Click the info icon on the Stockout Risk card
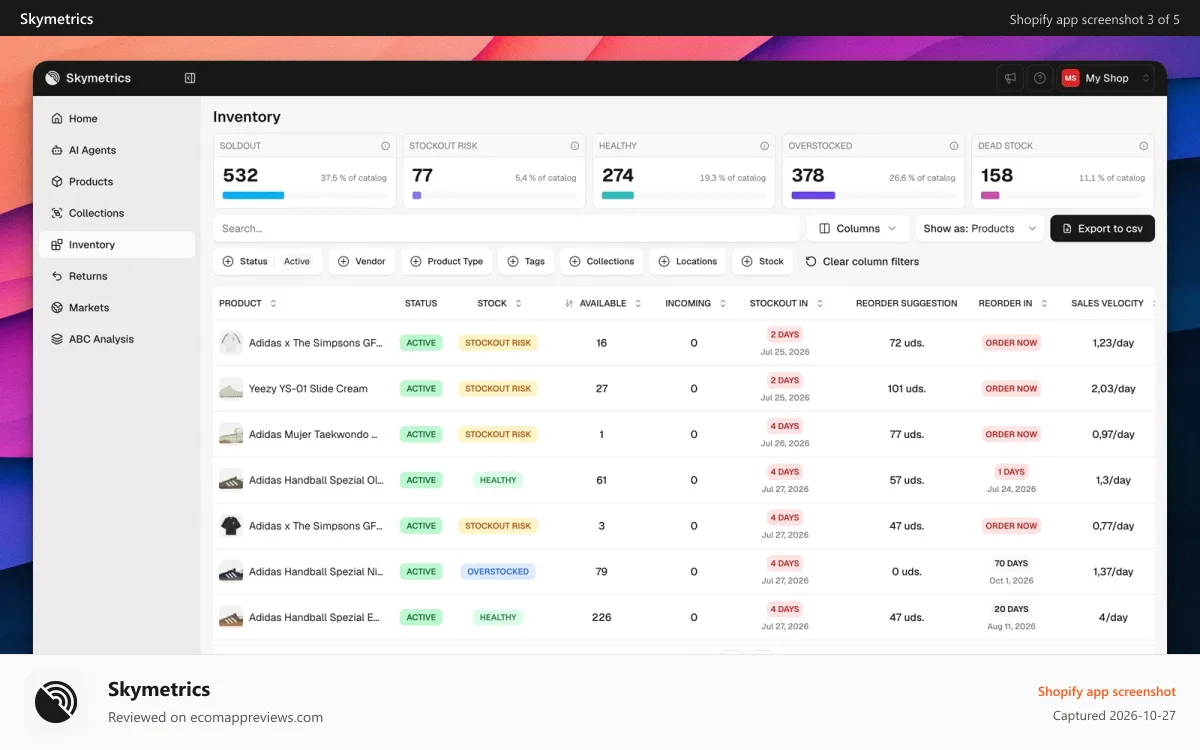Viewport: 1200px width, 750px height. click(x=574, y=146)
